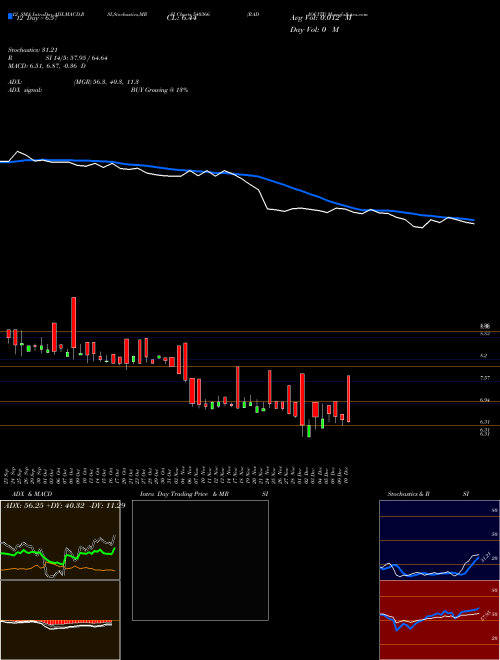Click the ADX (MGR) 56.3, 40.3, 11.3 values
Image resolution: width=500 pixels, height=660 pixels.
tap(106, 82)
